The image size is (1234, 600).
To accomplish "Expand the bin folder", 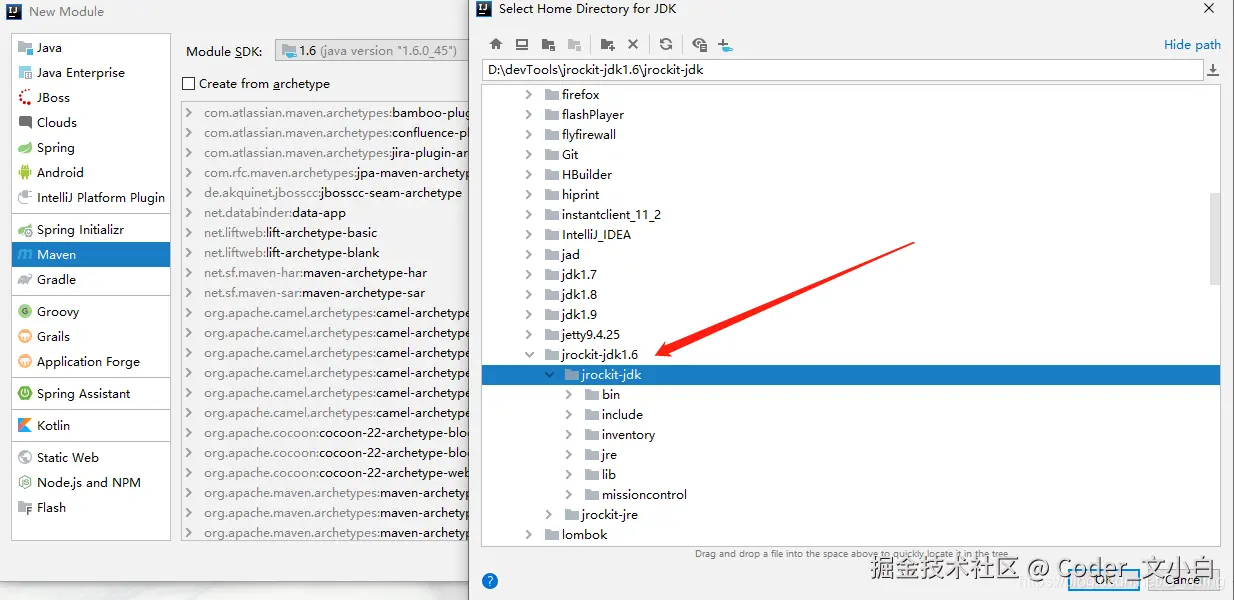I will [569, 395].
